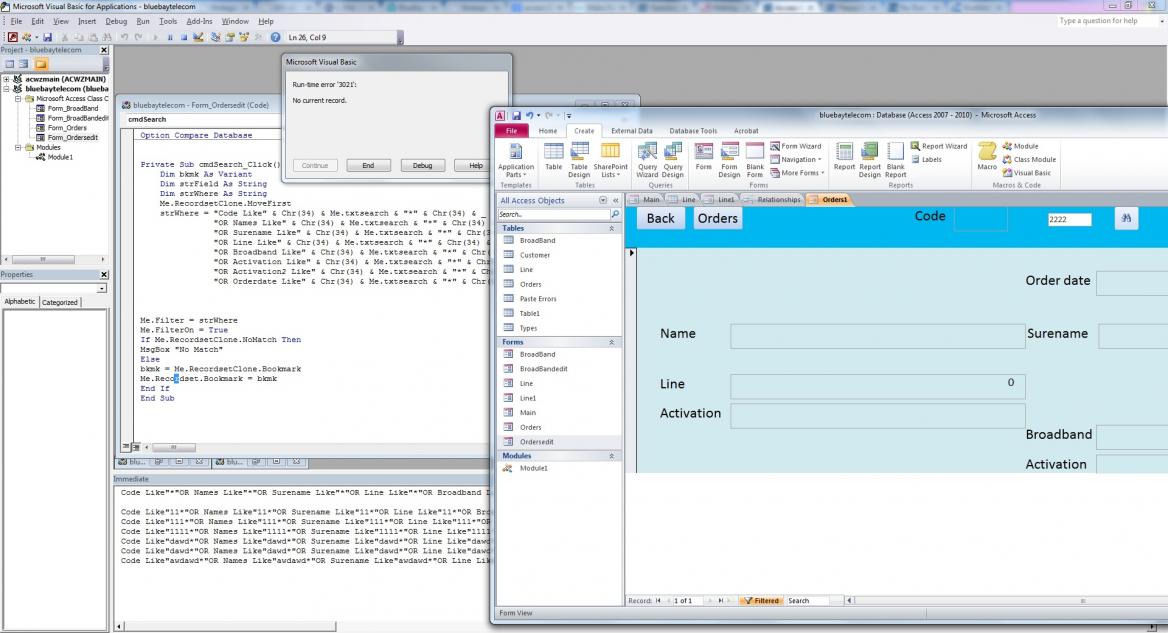Collapse the Tables group in navigation pane

(x=612, y=229)
